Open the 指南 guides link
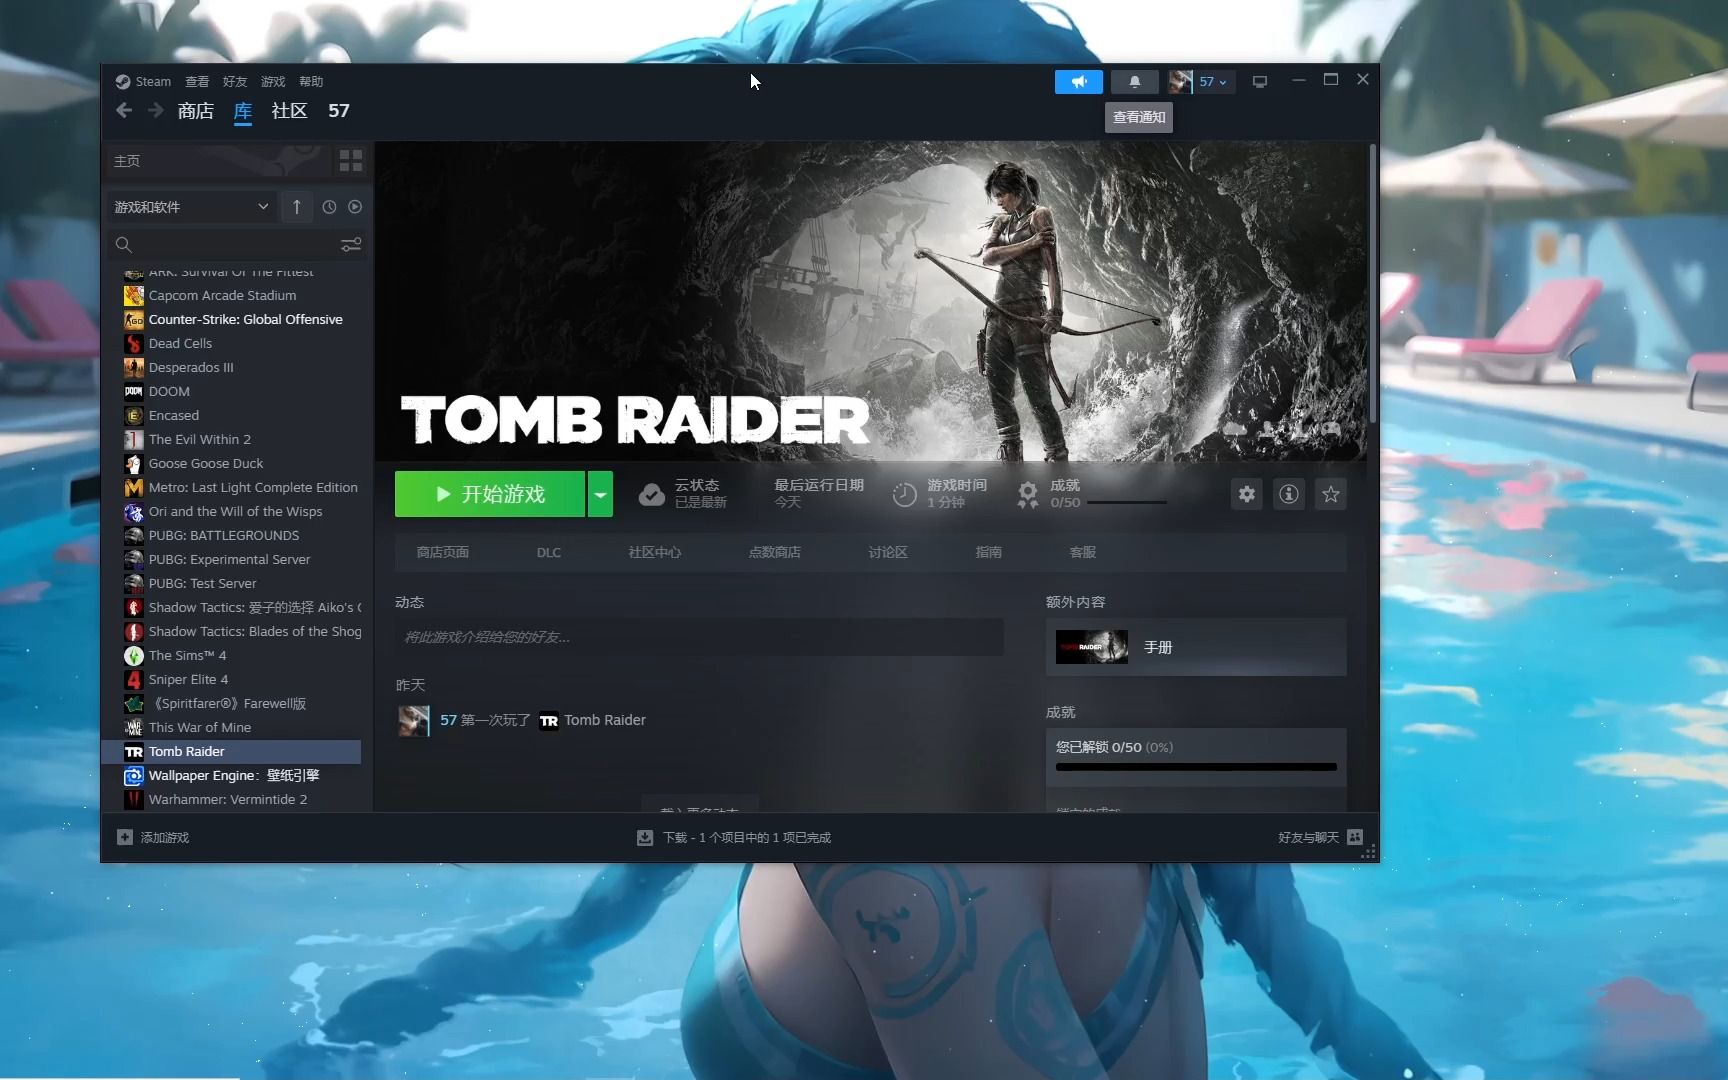Image resolution: width=1728 pixels, height=1080 pixels. pos(988,552)
